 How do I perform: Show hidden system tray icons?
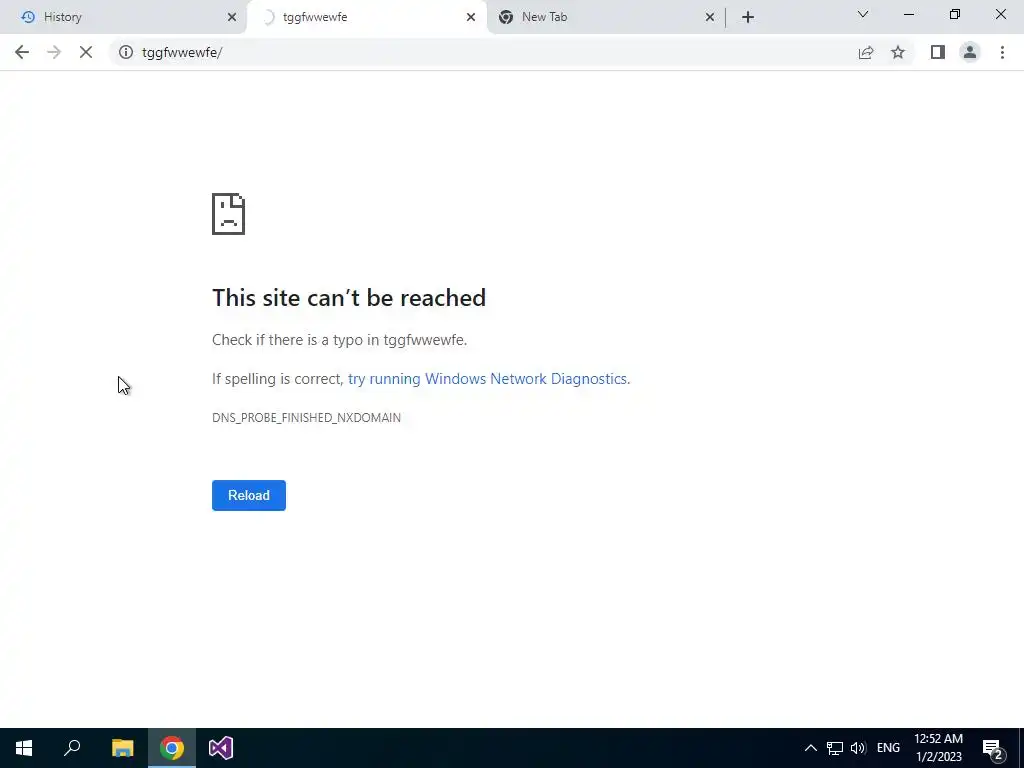pos(810,748)
